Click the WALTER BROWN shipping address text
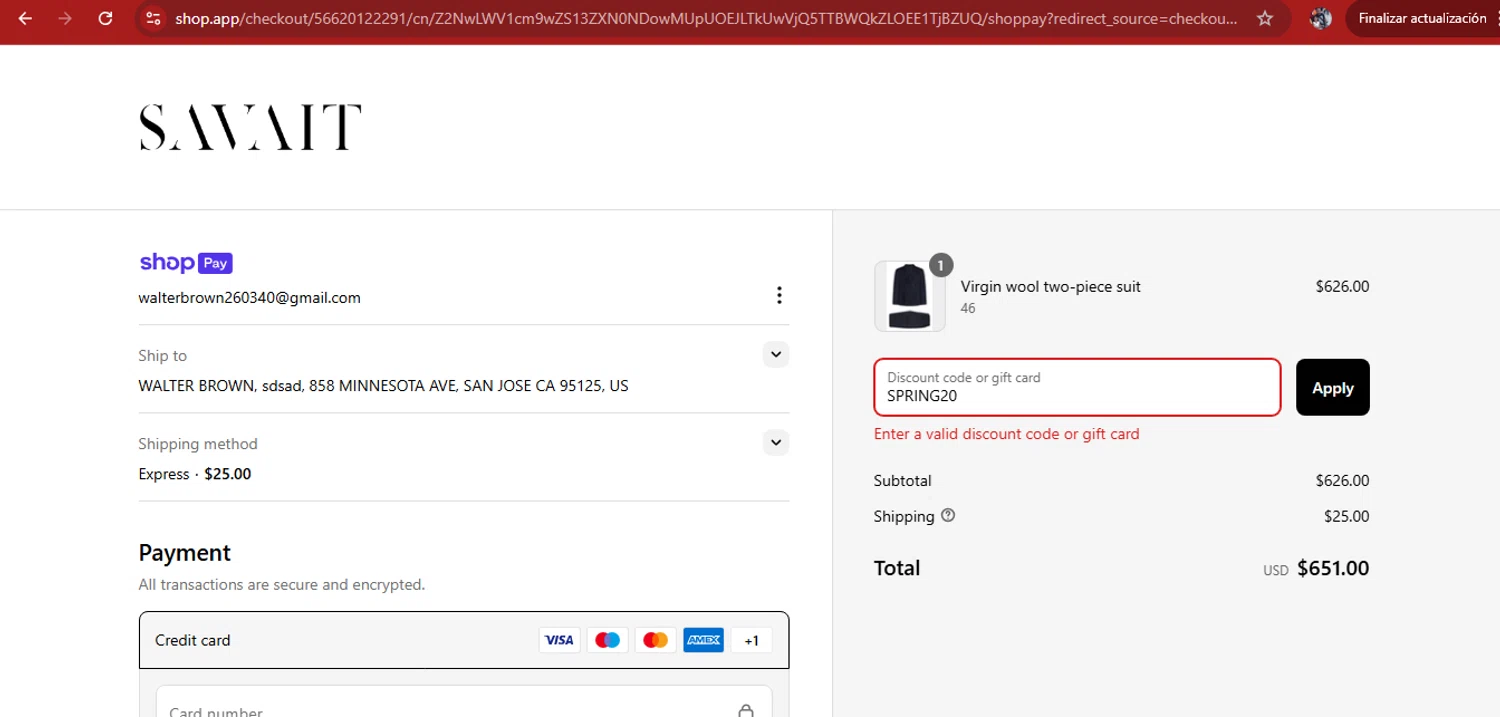This screenshot has width=1500, height=717. point(384,386)
